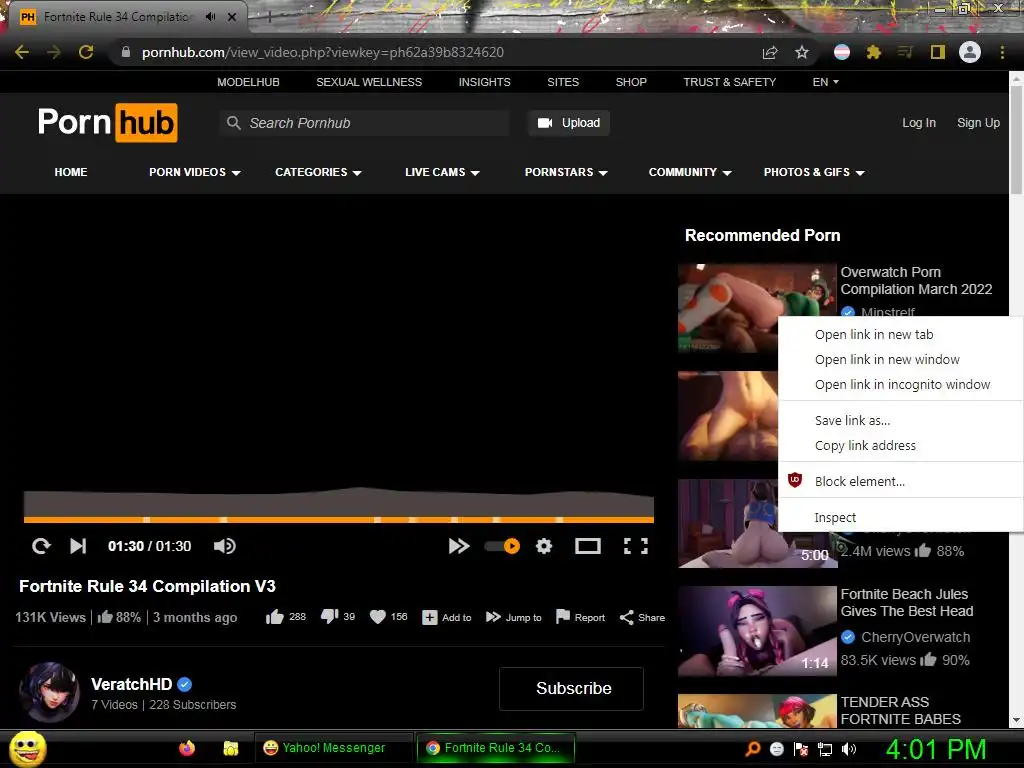The image size is (1024, 768).
Task: Choose Open link in new tab
Action: (901, 334)
